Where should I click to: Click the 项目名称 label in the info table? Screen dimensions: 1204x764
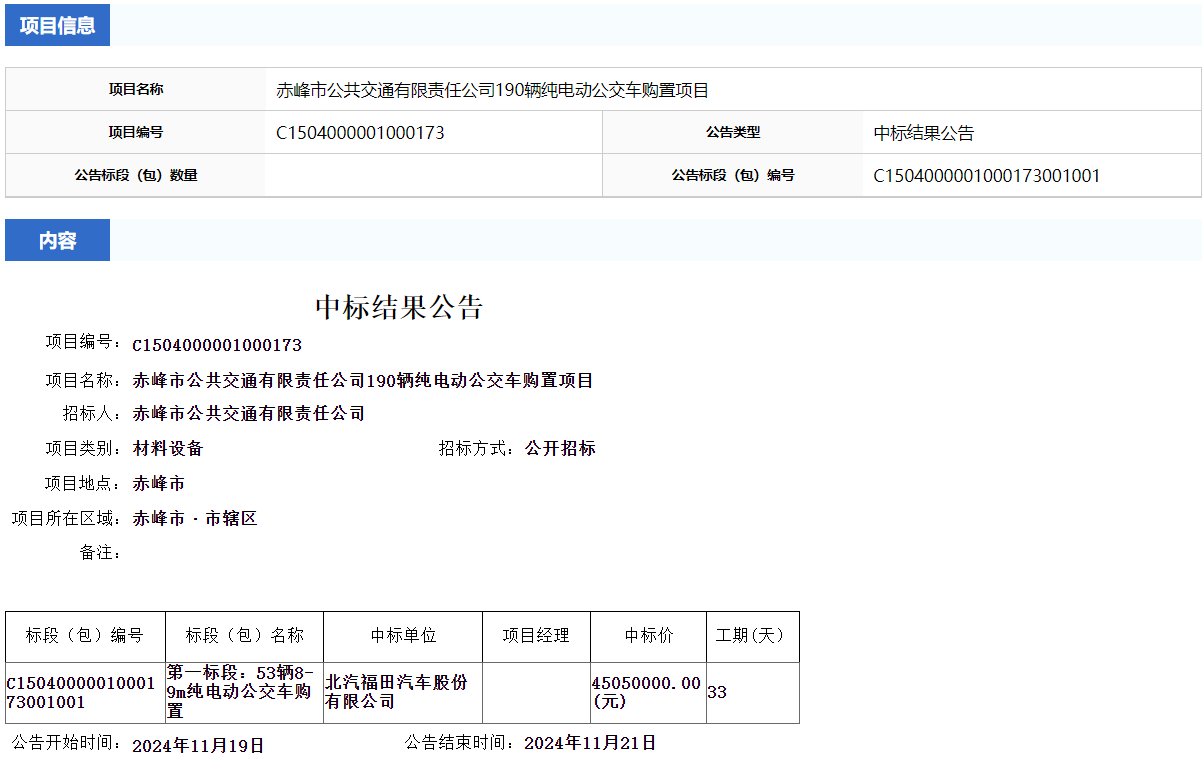(136, 90)
